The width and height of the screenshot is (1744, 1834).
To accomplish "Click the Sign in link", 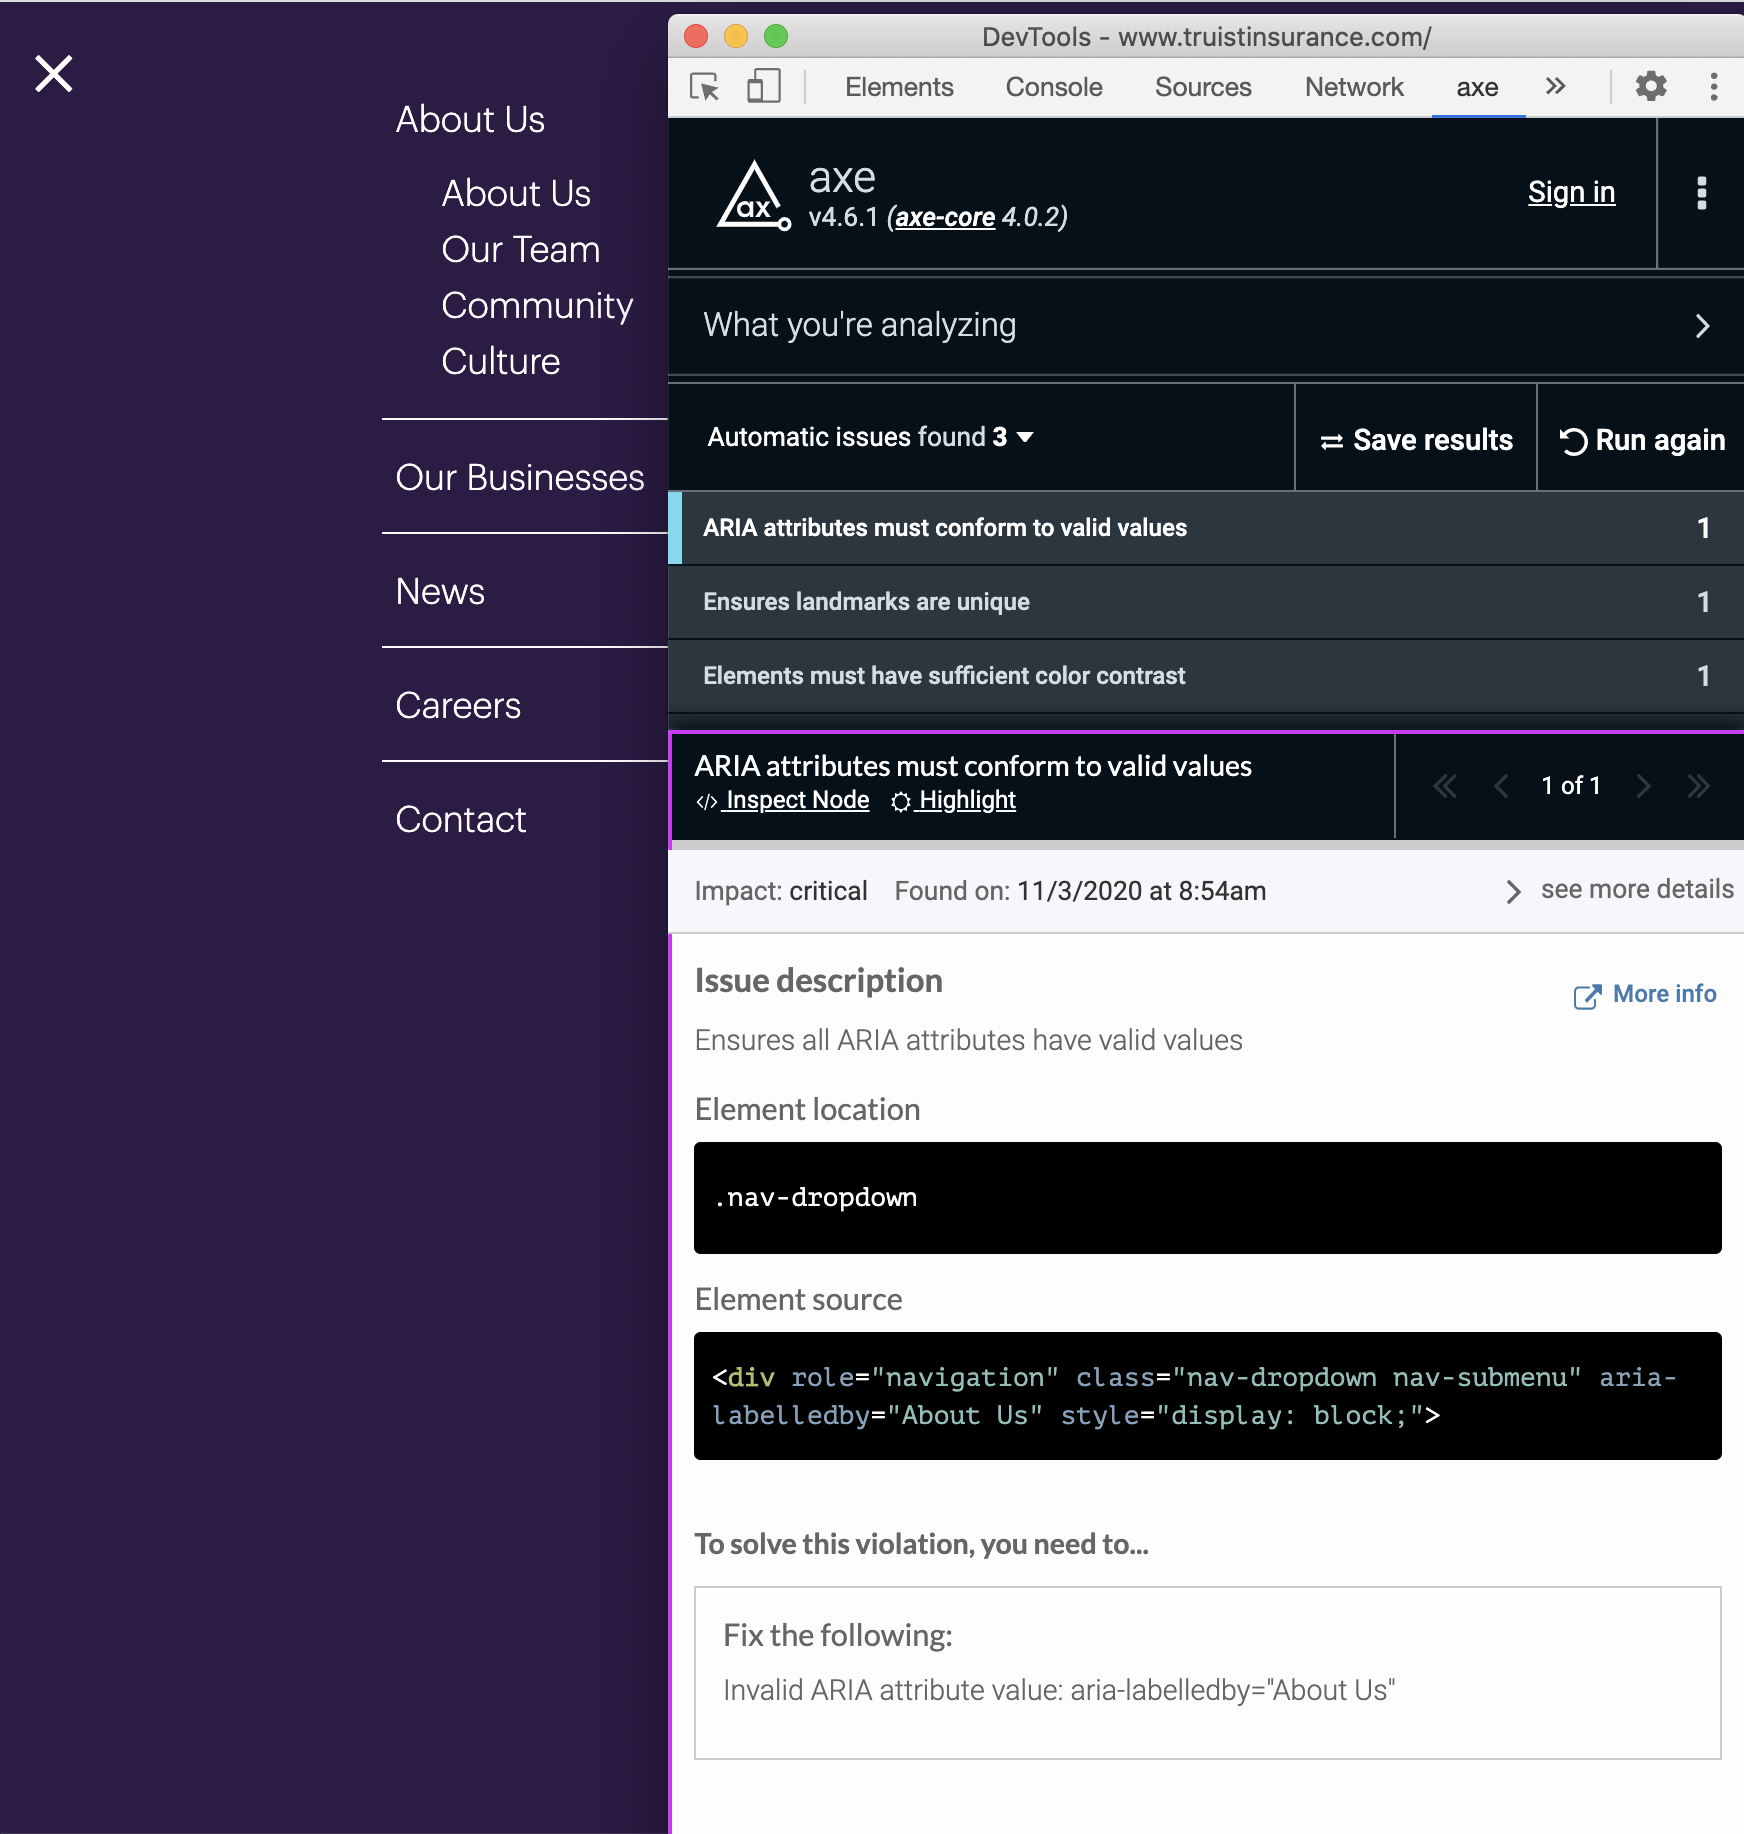I will pos(1571,192).
